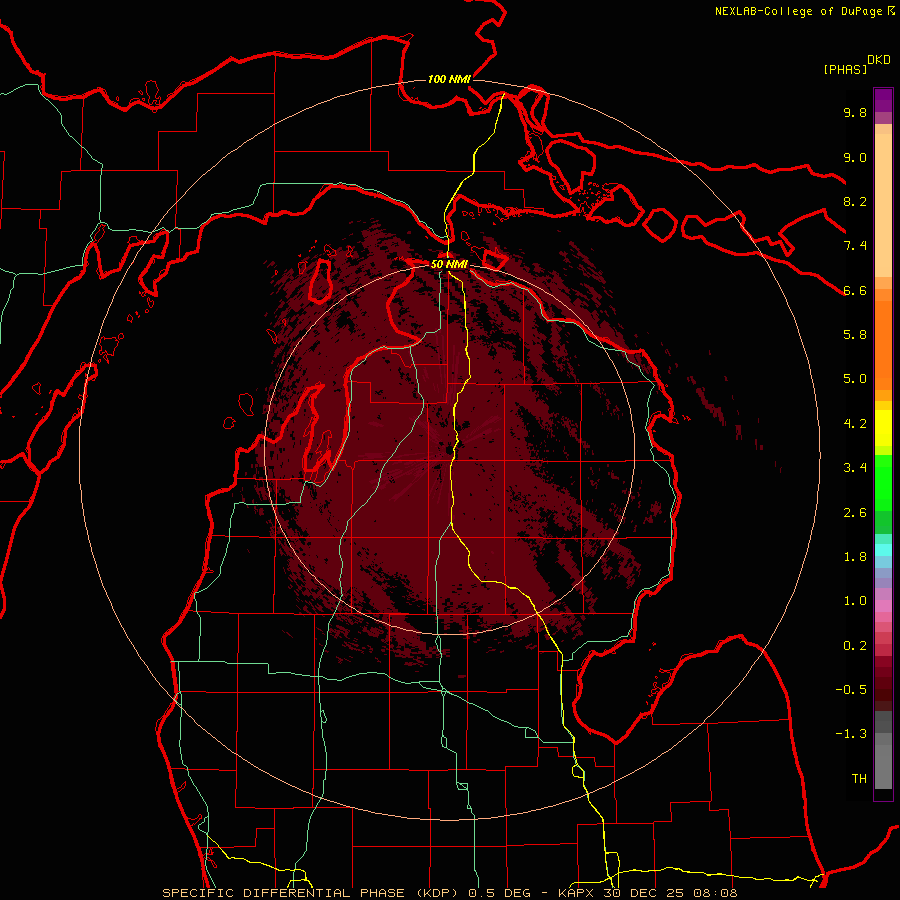Click the SPECIFIC DIFFERENTIAL PHASE (KDP) caption
Image resolution: width=900 pixels, height=900 pixels.
[x=310, y=893]
